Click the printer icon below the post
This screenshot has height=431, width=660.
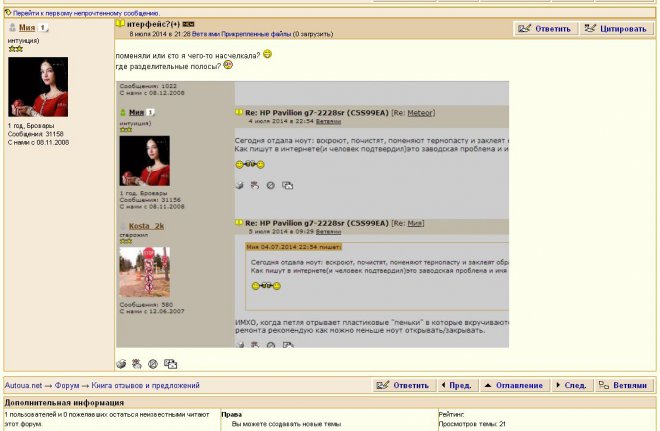122,363
